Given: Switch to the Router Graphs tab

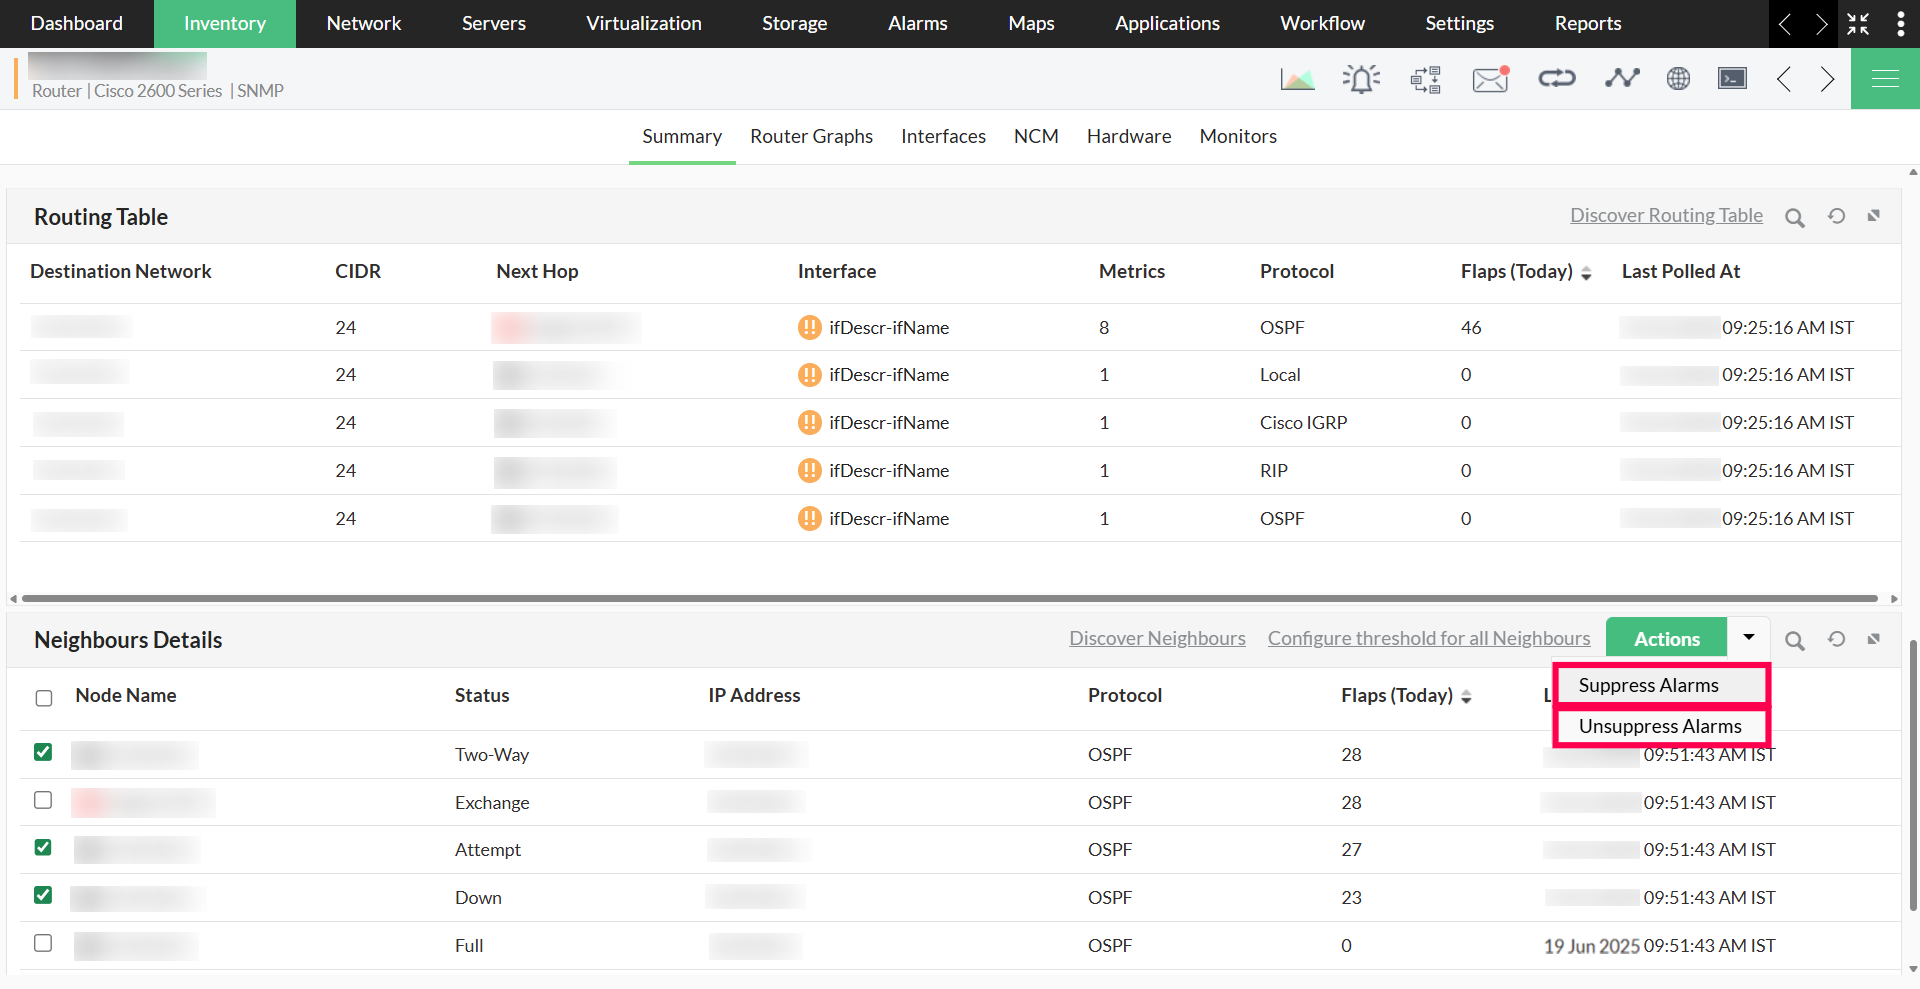Looking at the screenshot, I should coord(812,136).
